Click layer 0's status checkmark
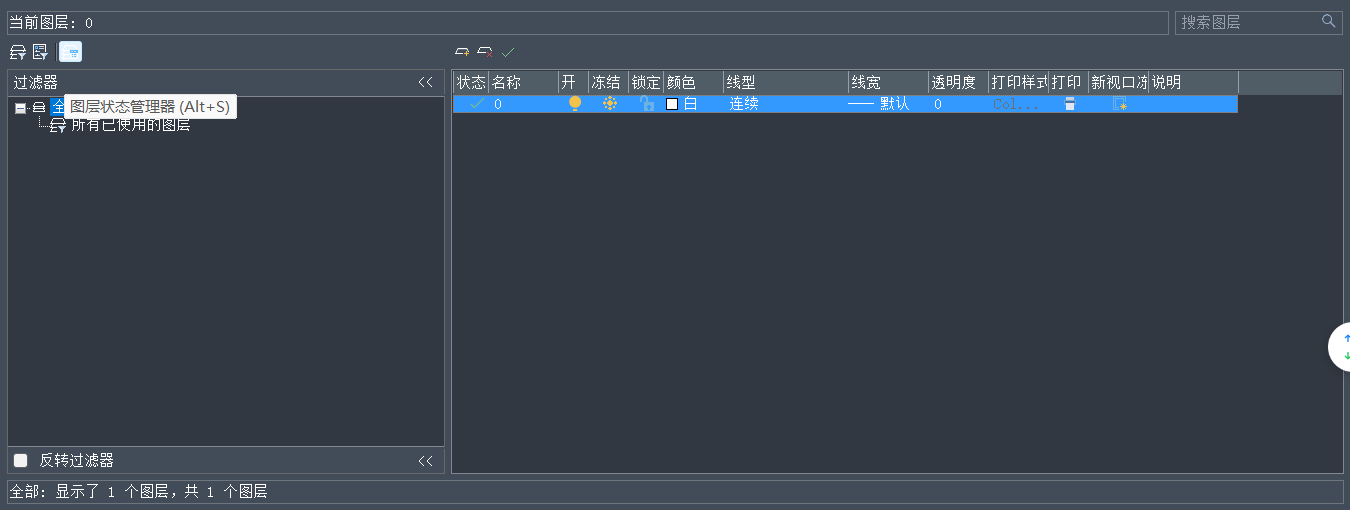 (476, 104)
